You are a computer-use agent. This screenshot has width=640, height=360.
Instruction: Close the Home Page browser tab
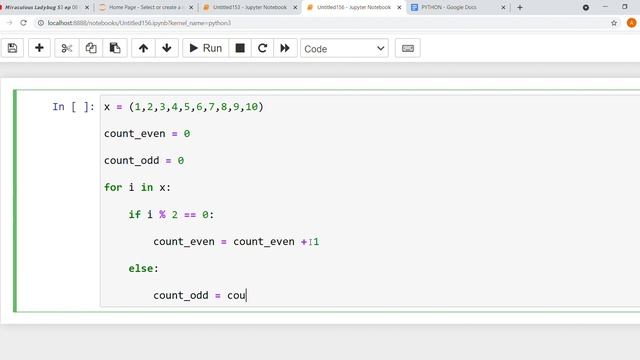[191, 7]
